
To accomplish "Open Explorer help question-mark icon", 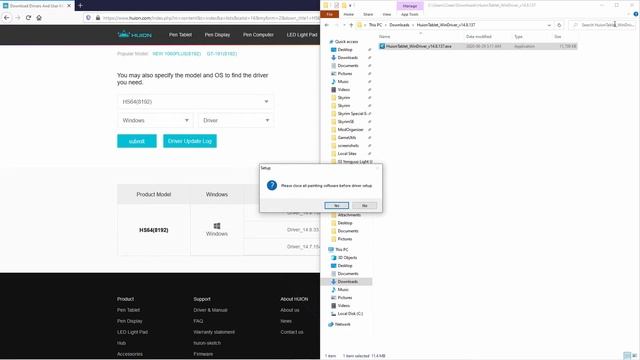I will pyautogui.click(x=636, y=14).
